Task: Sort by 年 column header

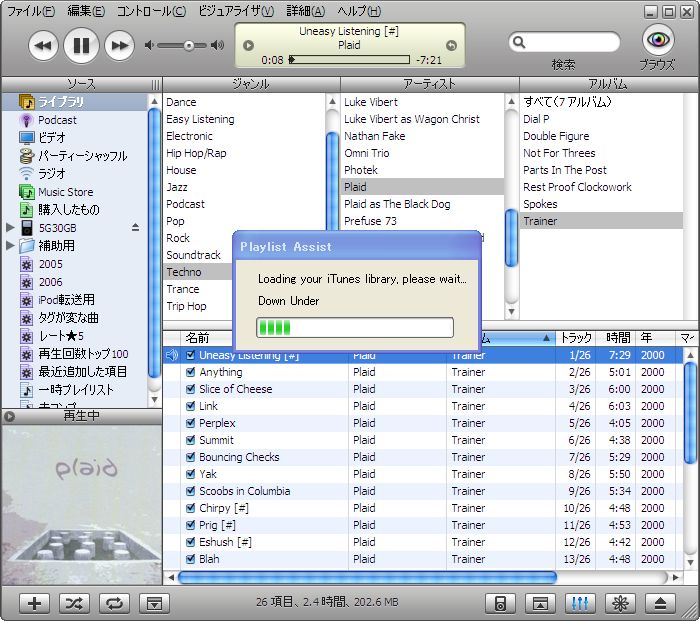Action: pyautogui.click(x=655, y=338)
